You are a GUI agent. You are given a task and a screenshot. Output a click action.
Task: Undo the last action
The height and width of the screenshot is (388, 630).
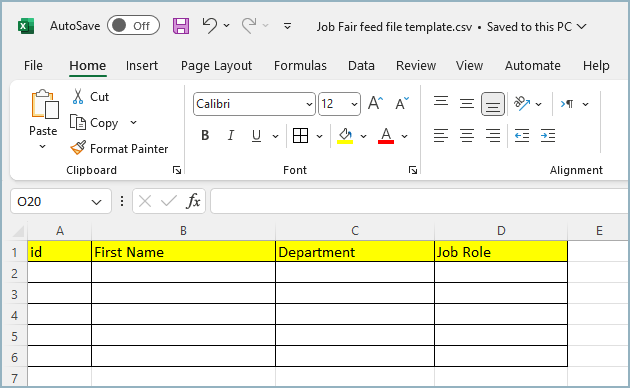point(209,26)
